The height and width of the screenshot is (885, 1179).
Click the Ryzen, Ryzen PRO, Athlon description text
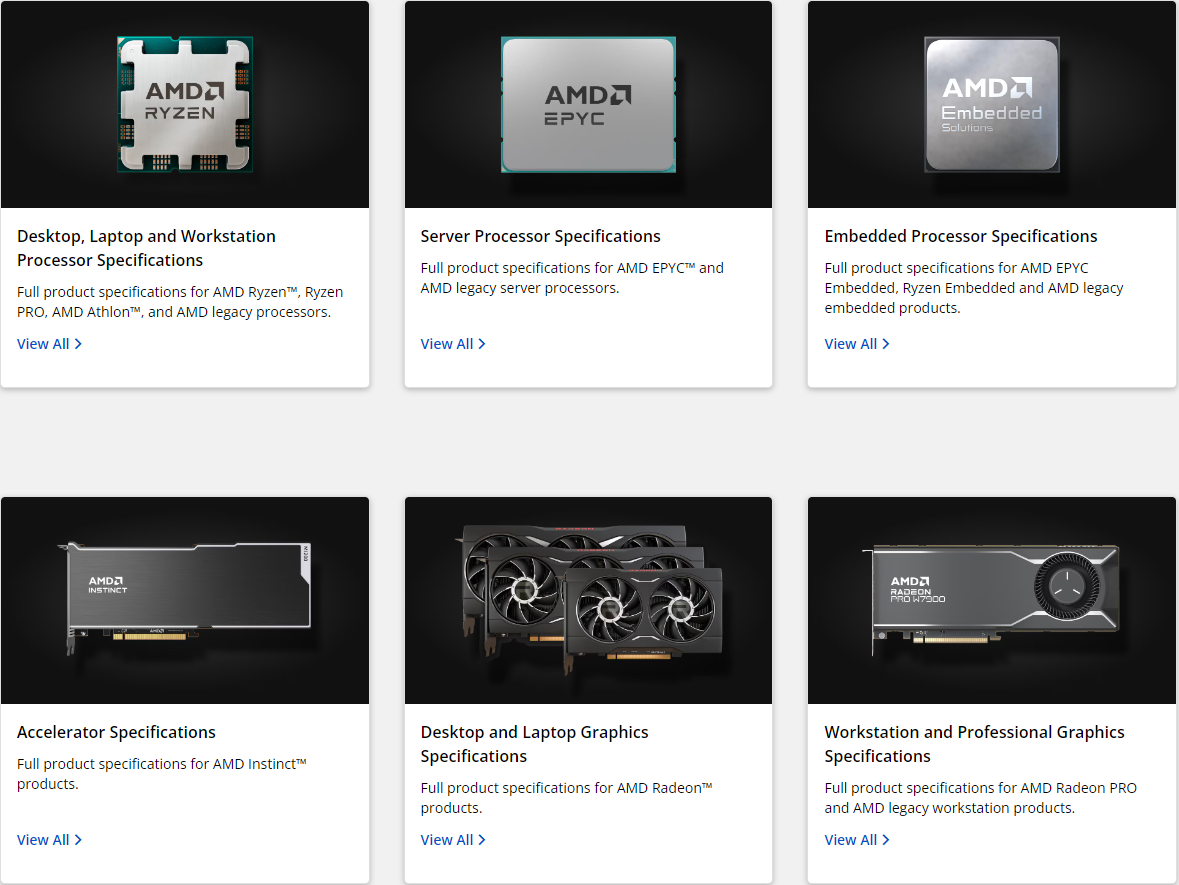[180, 302]
